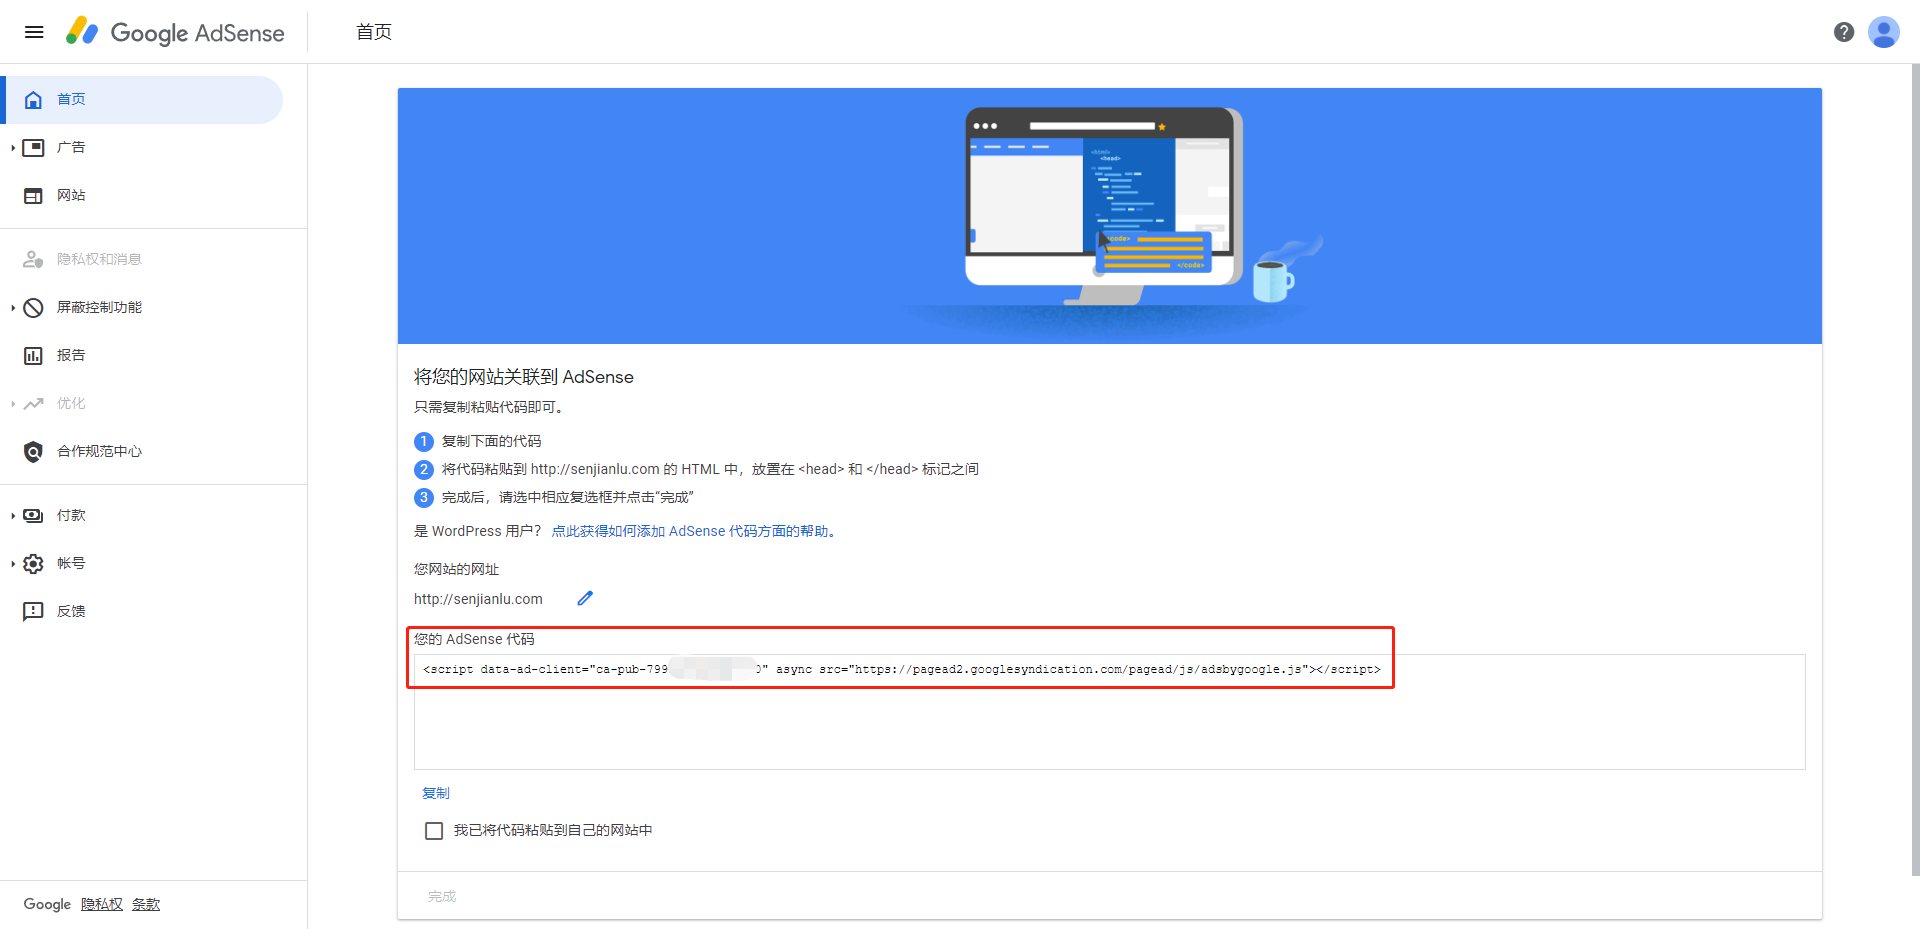Expand the 屏蔽控制功能 menu arrow
Image resolution: width=1920 pixels, height=929 pixels.
pos(13,308)
